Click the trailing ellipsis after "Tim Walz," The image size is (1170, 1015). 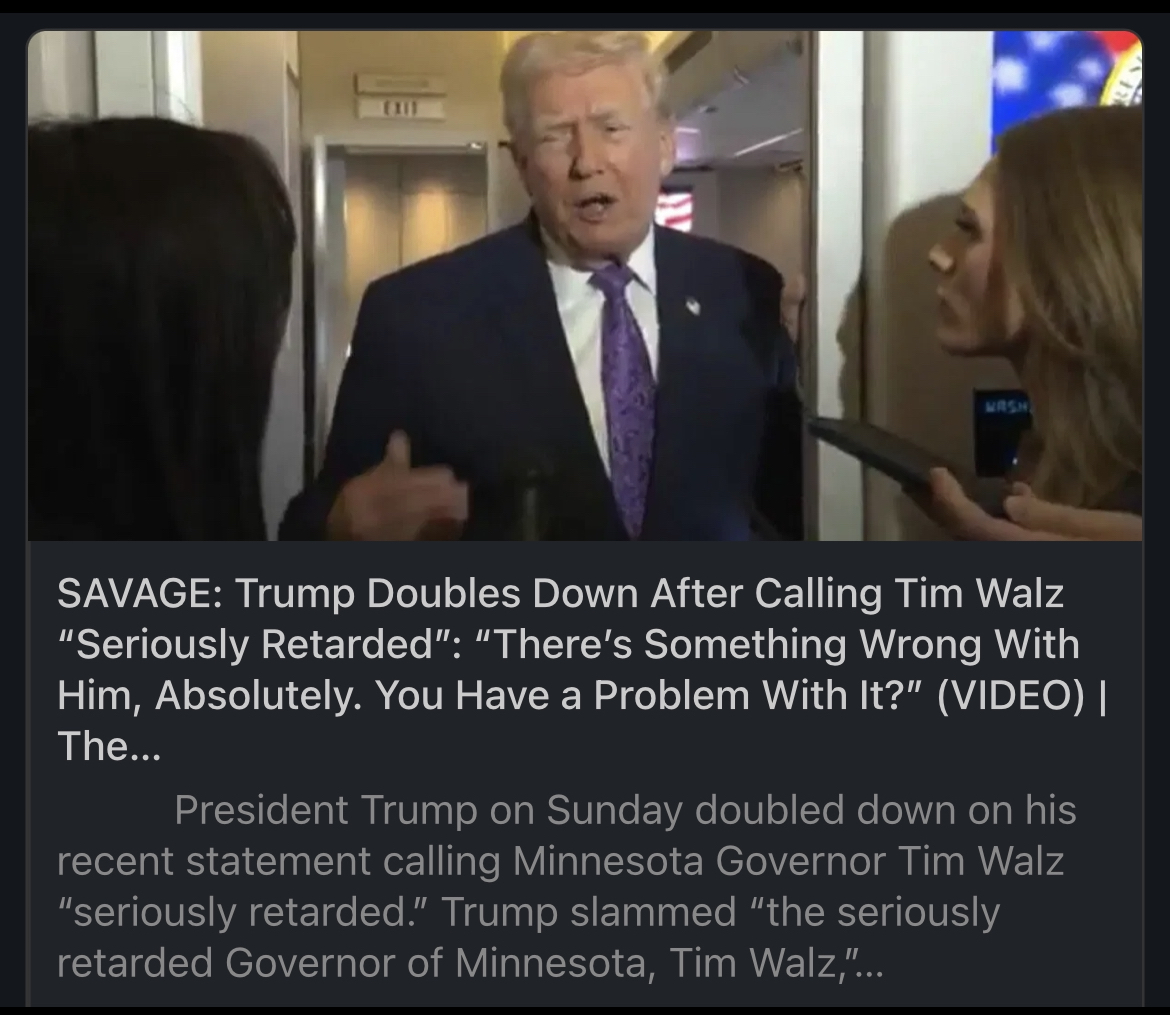870,968
